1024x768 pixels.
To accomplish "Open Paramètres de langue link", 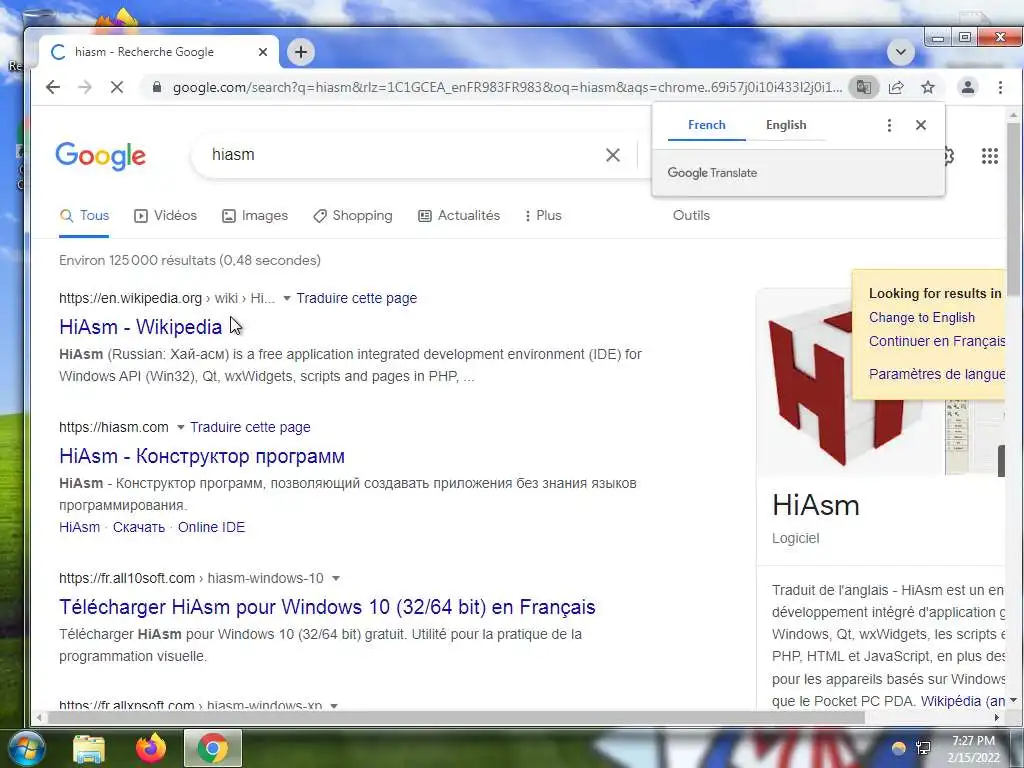I will [936, 374].
